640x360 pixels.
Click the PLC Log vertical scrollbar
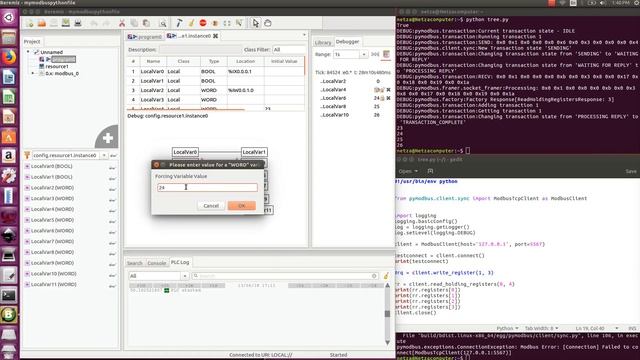(x=387, y=313)
